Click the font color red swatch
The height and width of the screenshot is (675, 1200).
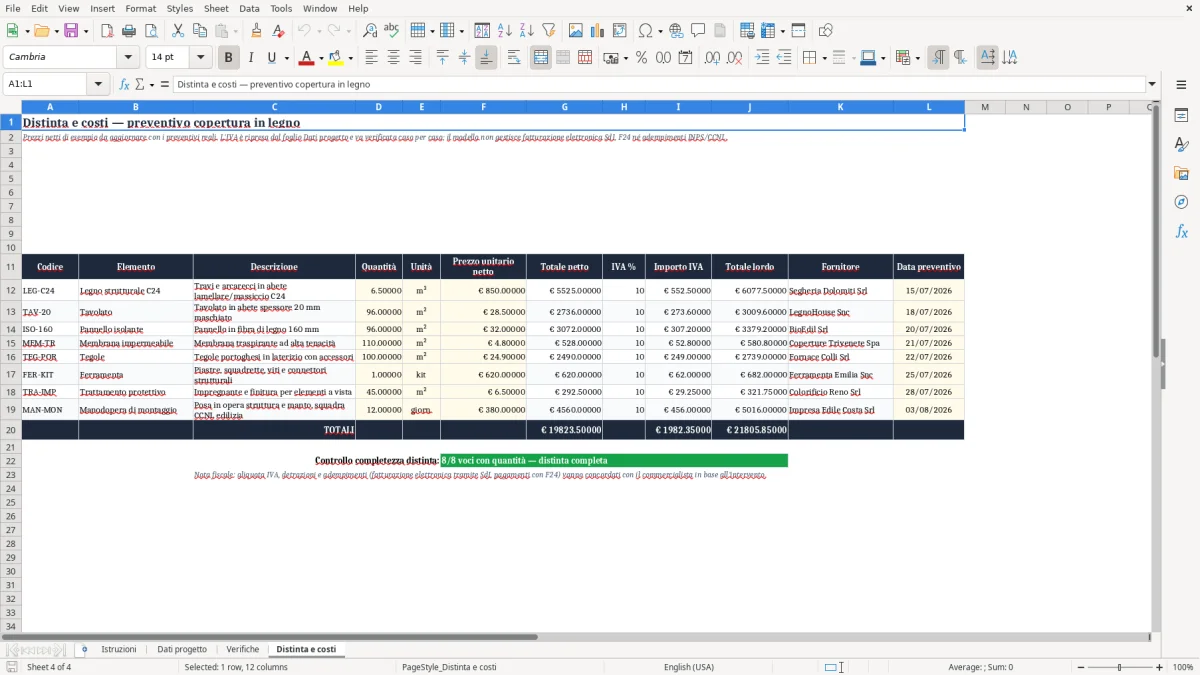click(x=307, y=58)
